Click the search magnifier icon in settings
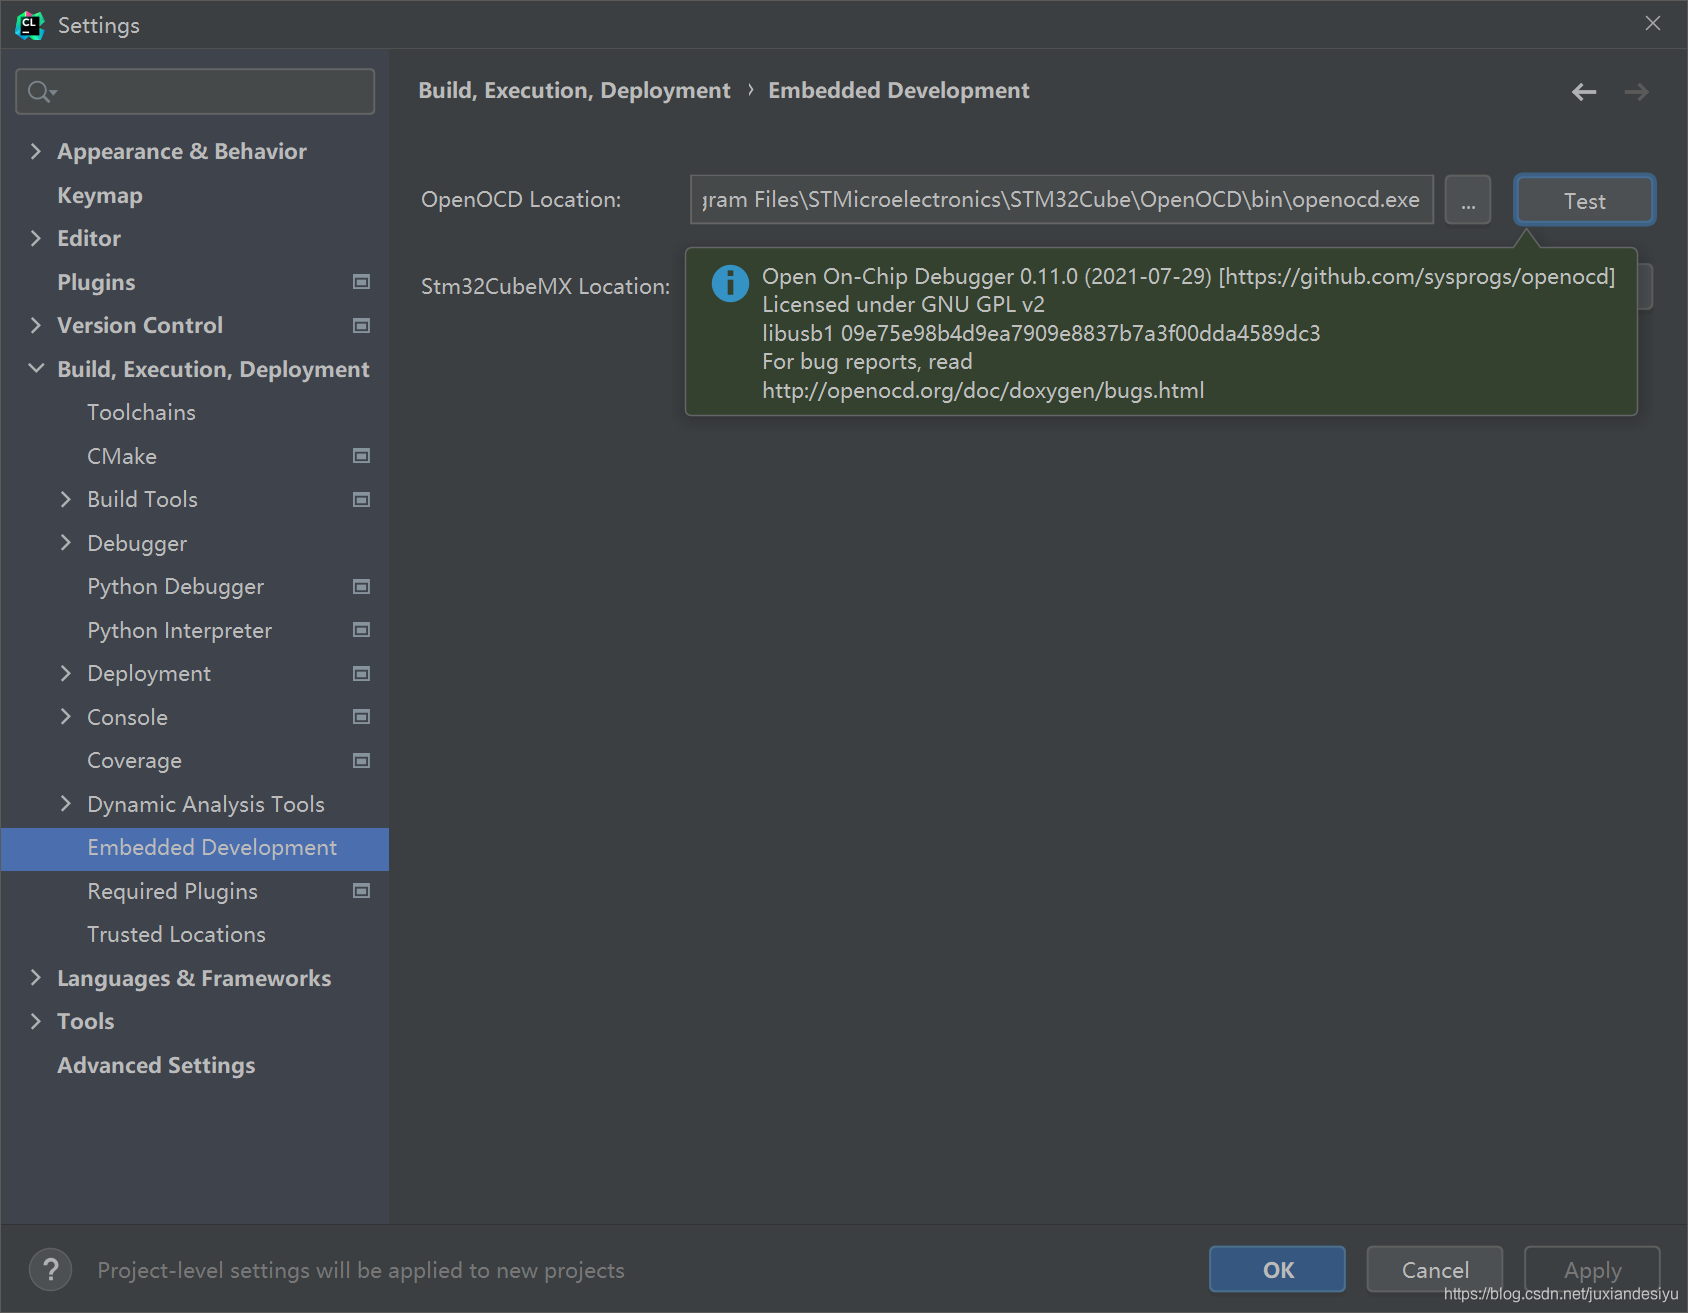The height and width of the screenshot is (1313, 1688). coord(41,92)
